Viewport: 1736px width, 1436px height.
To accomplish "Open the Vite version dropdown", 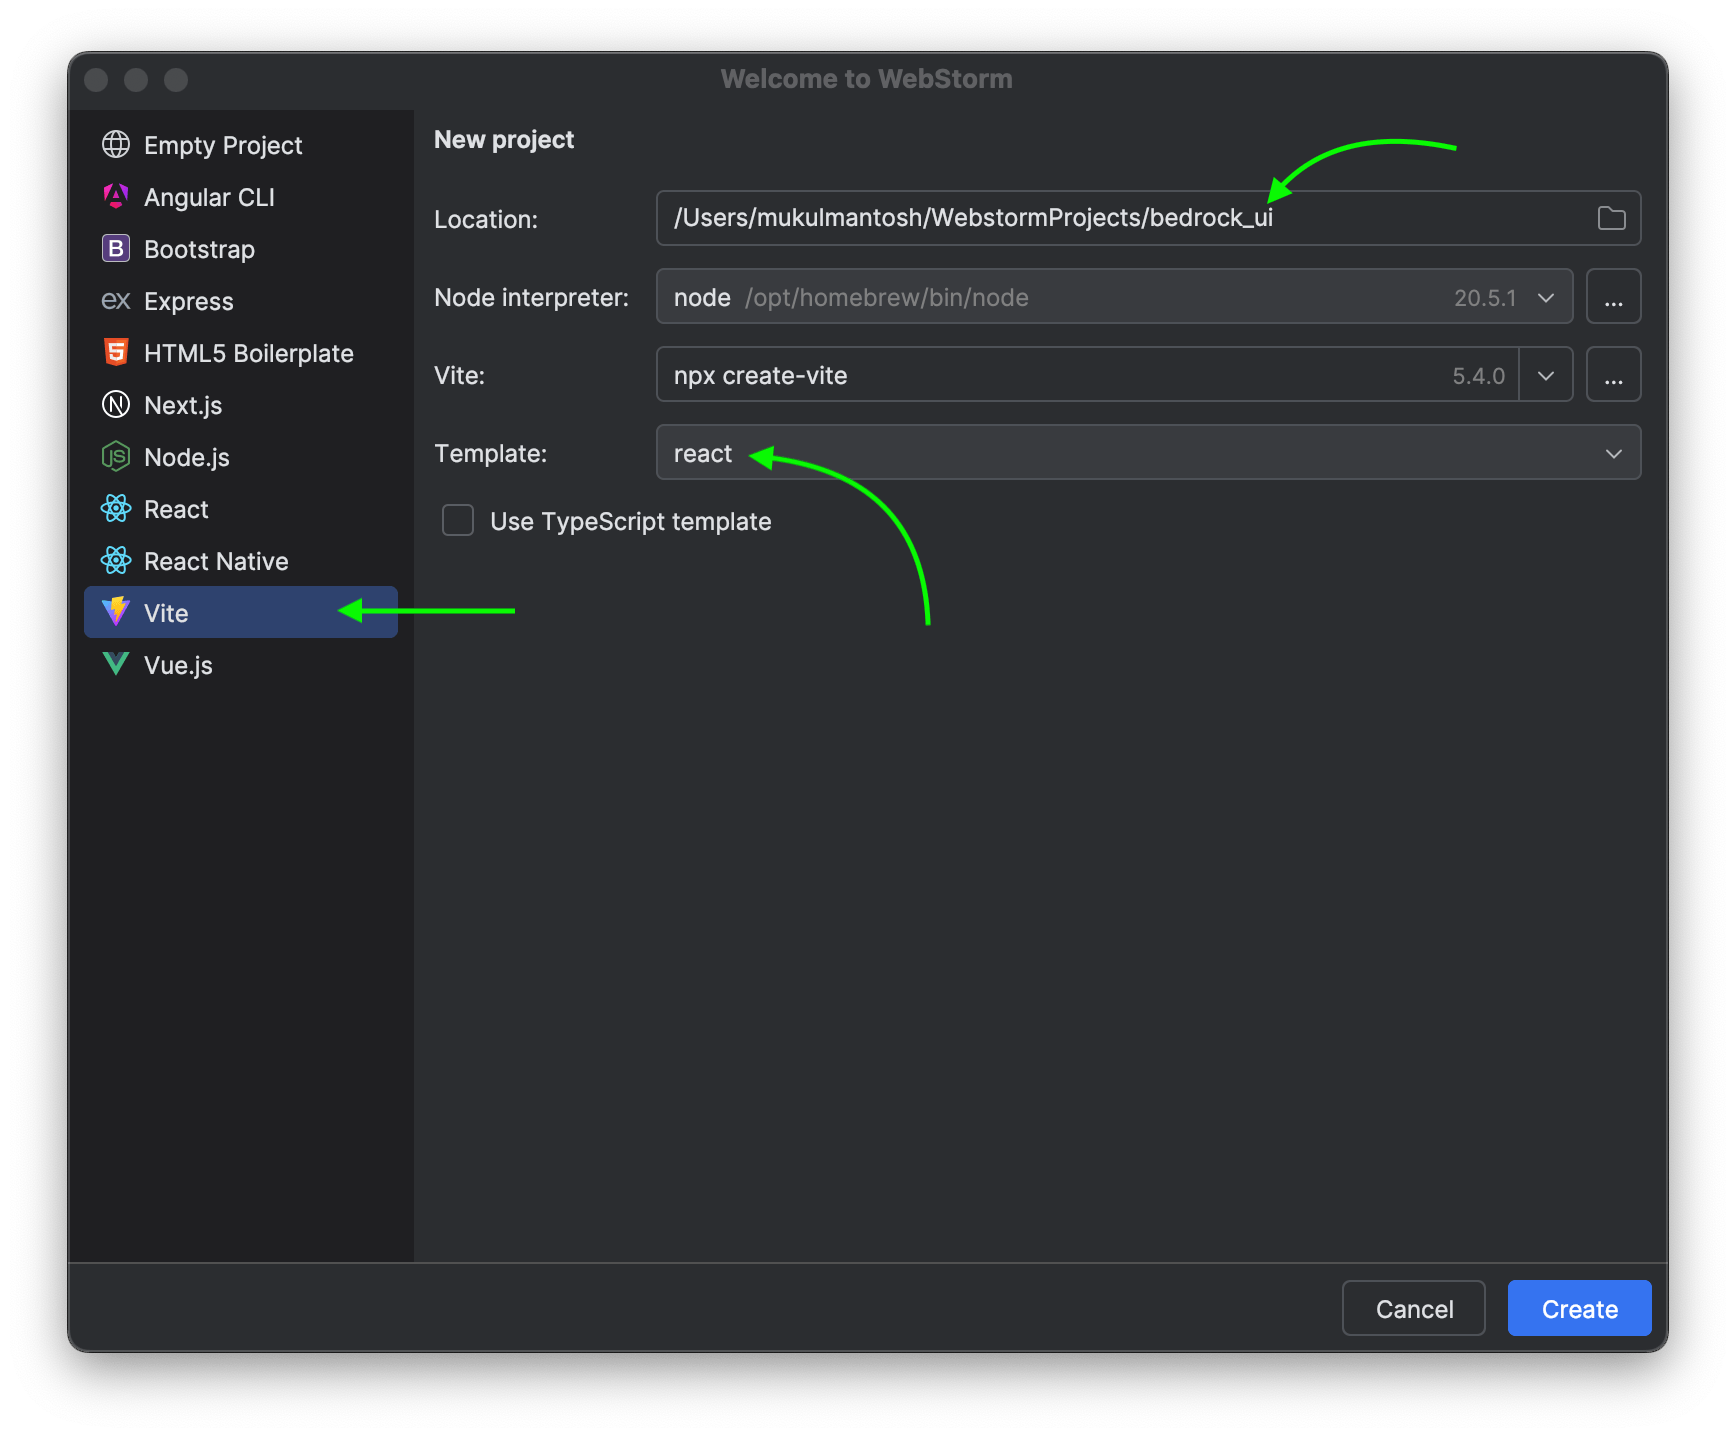I will (x=1546, y=374).
